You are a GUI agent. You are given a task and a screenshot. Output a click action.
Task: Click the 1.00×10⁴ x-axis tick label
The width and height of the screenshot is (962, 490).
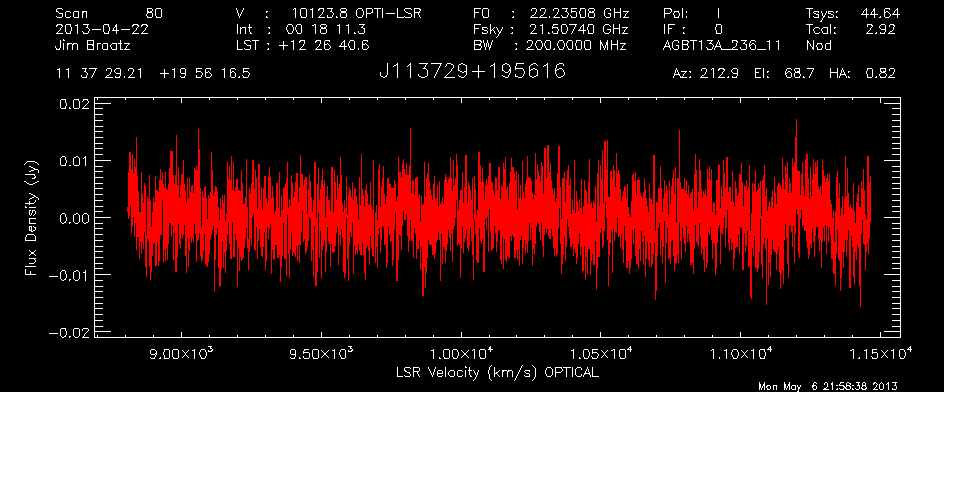click(x=461, y=354)
